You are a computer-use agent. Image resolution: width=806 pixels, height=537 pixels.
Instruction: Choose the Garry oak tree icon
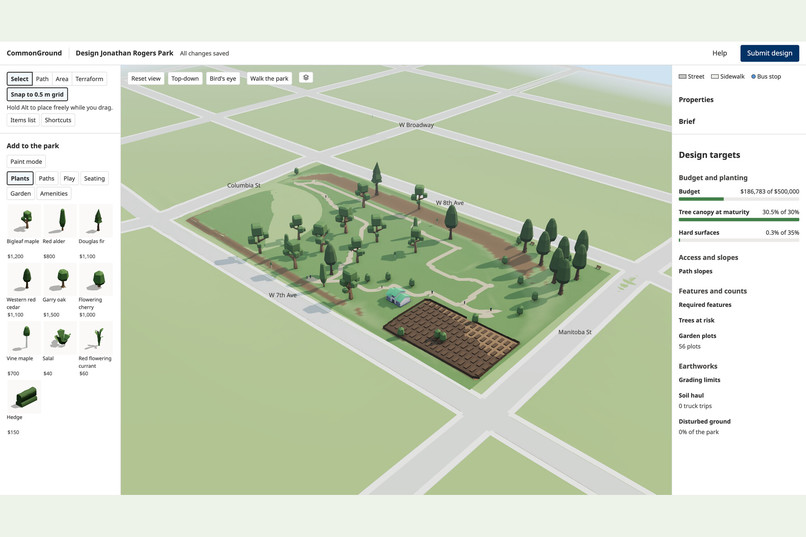tap(60, 279)
